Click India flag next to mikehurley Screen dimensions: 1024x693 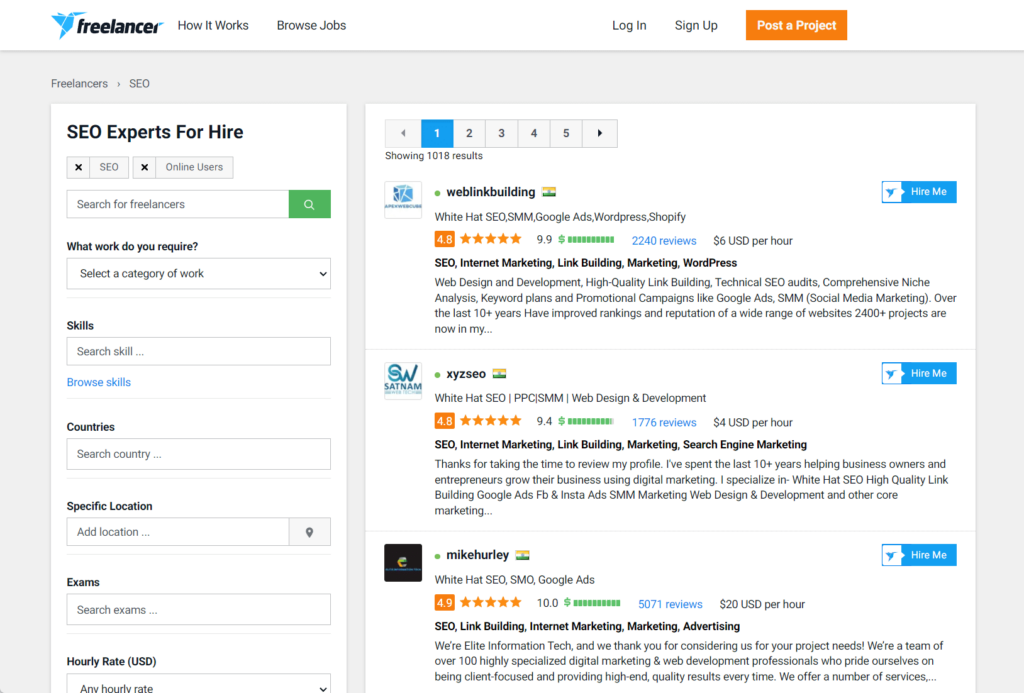pyautogui.click(x=522, y=555)
